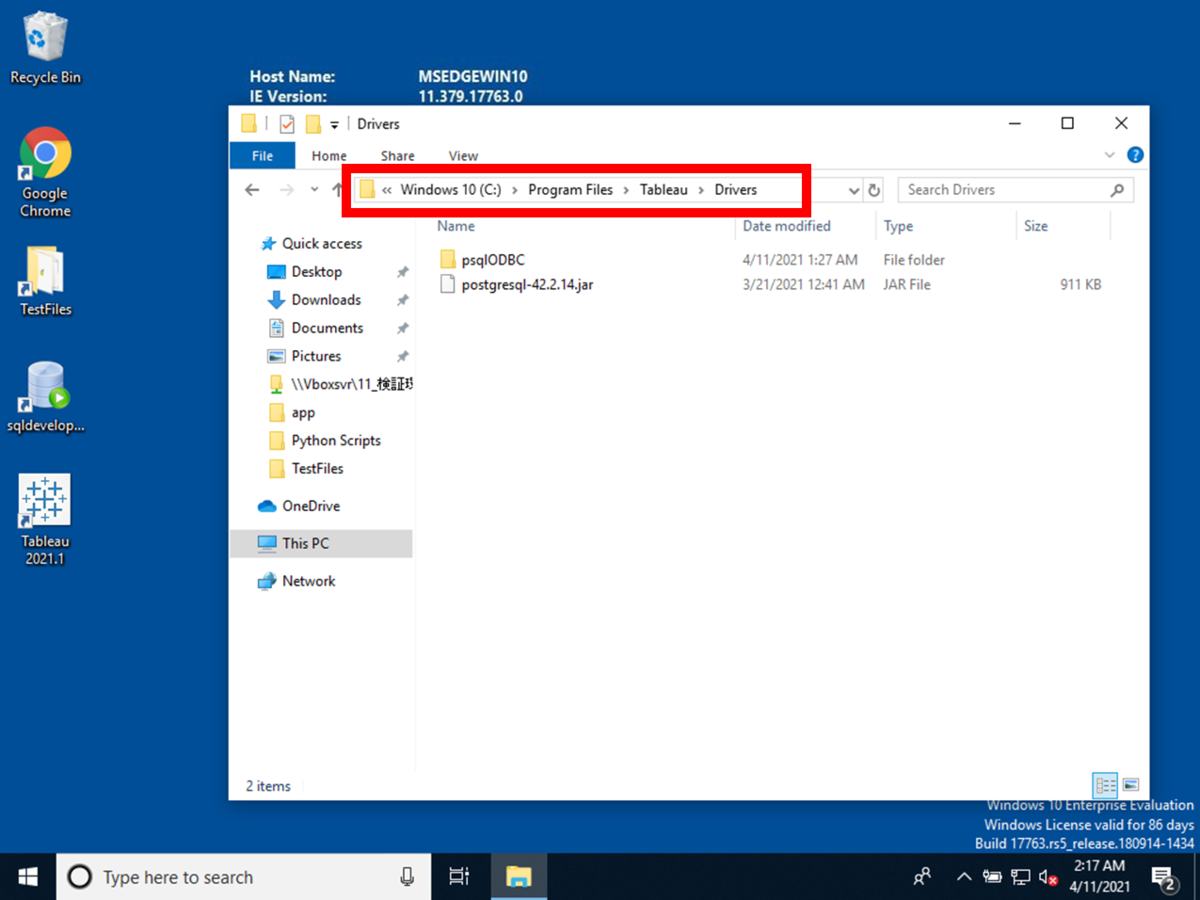The height and width of the screenshot is (900, 1200).
Task: Click the Properties icon in quick access toolbar
Action: tap(287, 124)
